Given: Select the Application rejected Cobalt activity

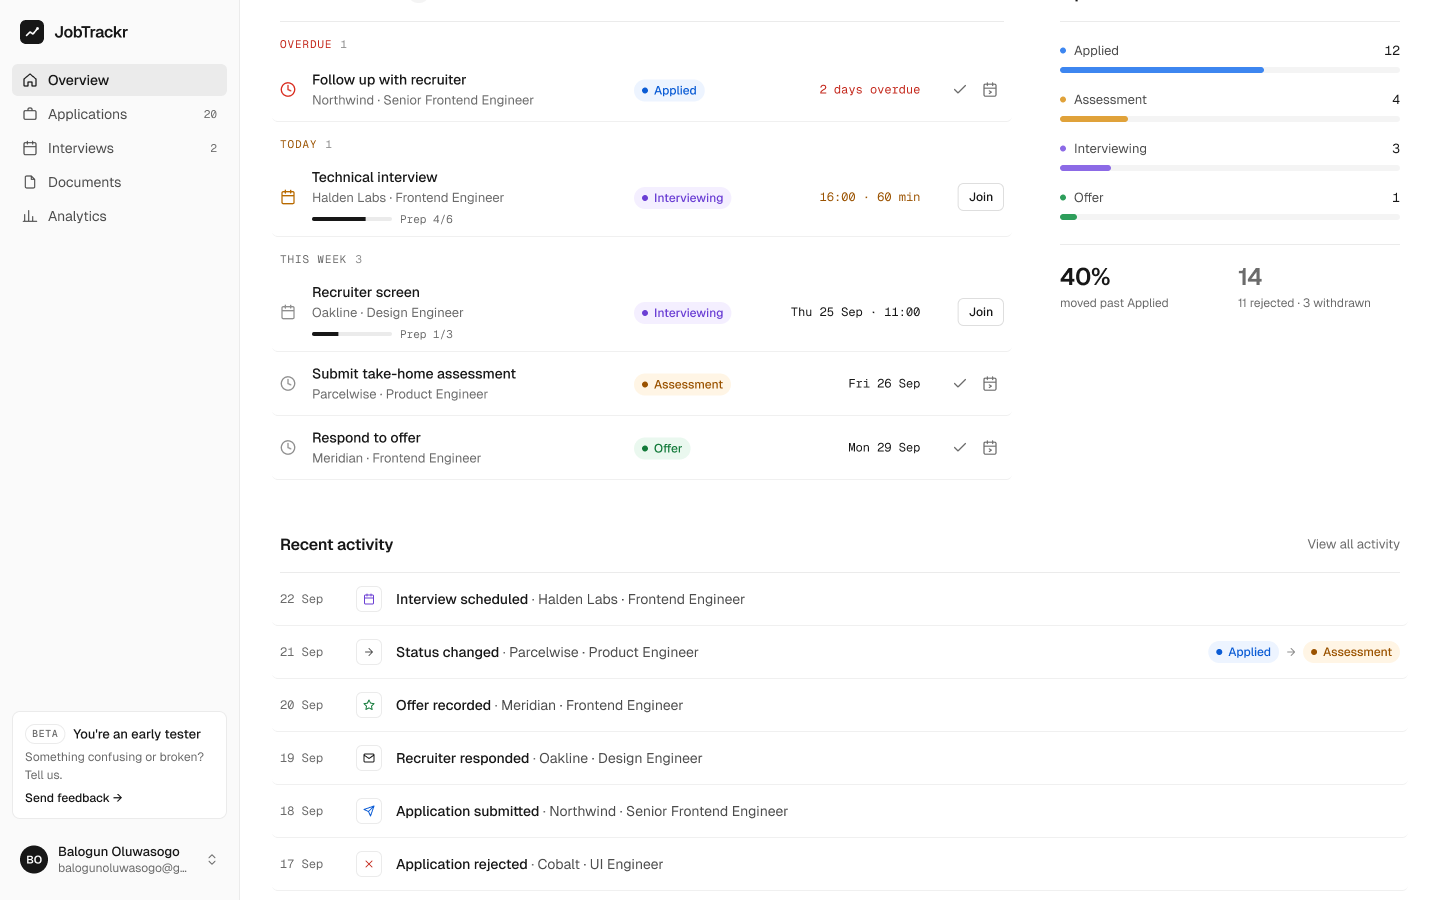Looking at the screenshot, I should point(840,864).
